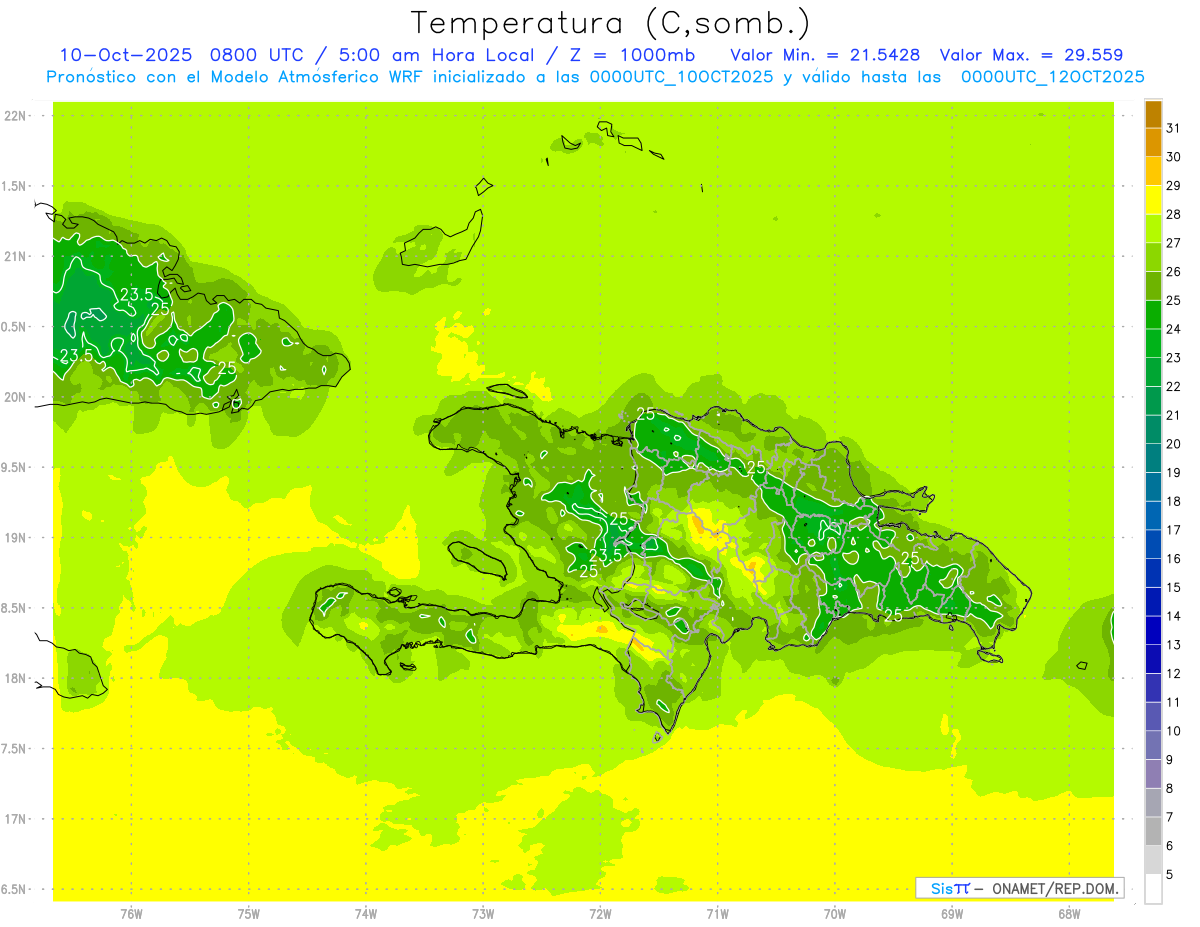Click the colorbar scale value '31'

(x=1174, y=128)
